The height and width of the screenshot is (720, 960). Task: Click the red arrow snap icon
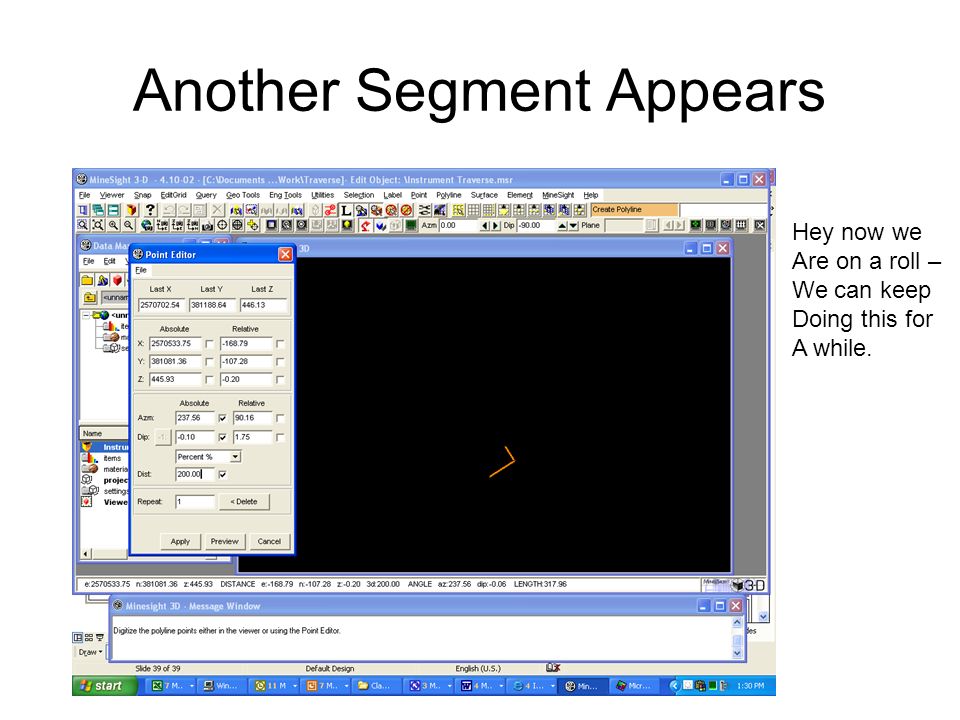click(365, 225)
